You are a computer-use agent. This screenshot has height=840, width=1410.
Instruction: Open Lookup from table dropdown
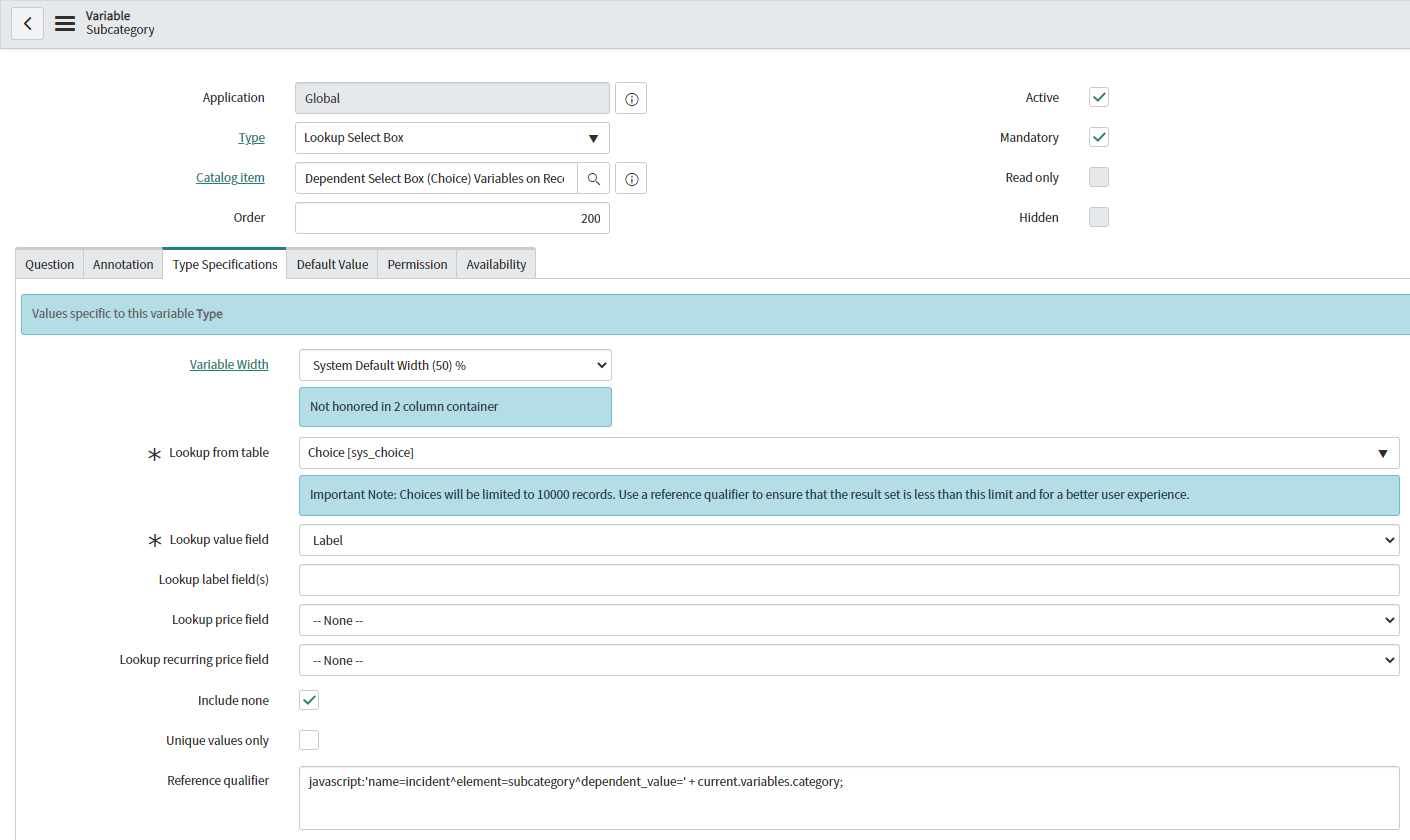coord(849,453)
